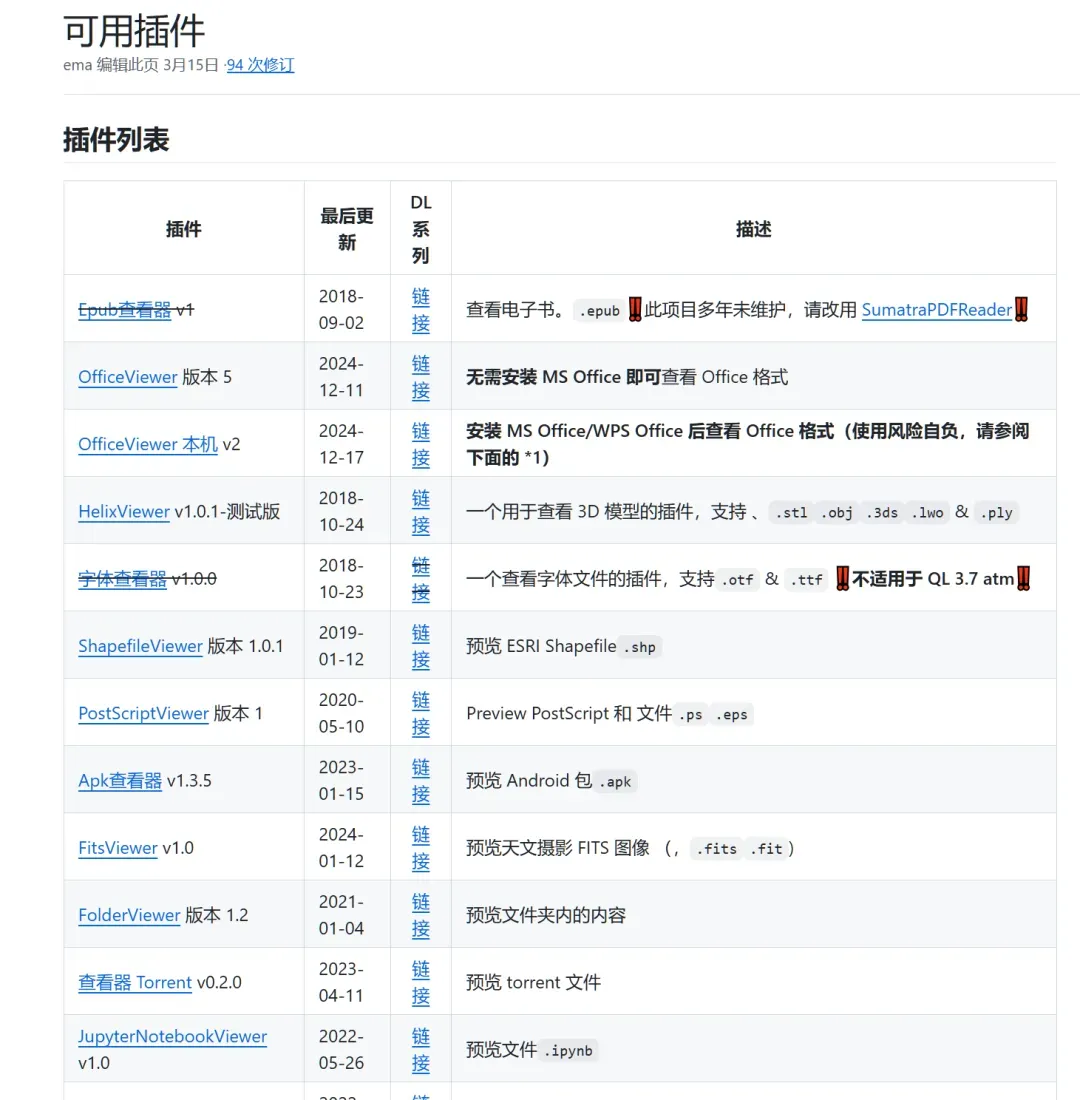Image resolution: width=1080 pixels, height=1100 pixels.
Task: Click the description 预览文件夹内的内容
Action: (546, 915)
